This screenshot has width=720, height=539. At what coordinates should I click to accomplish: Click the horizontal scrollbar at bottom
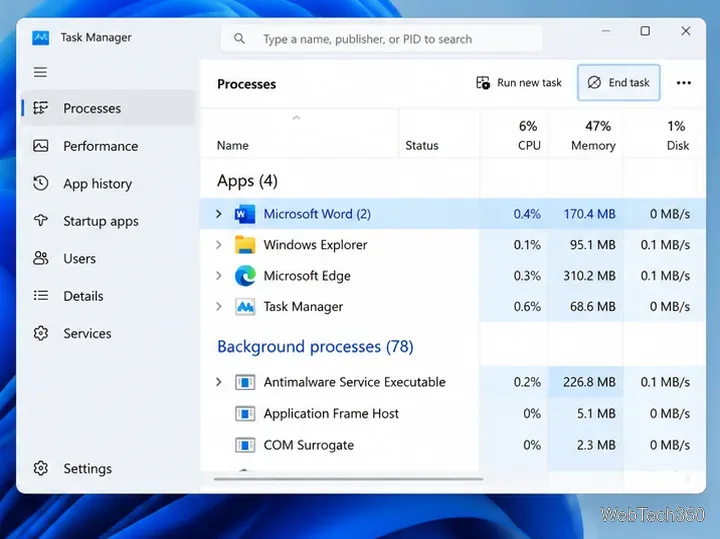pyautogui.click(x=349, y=479)
